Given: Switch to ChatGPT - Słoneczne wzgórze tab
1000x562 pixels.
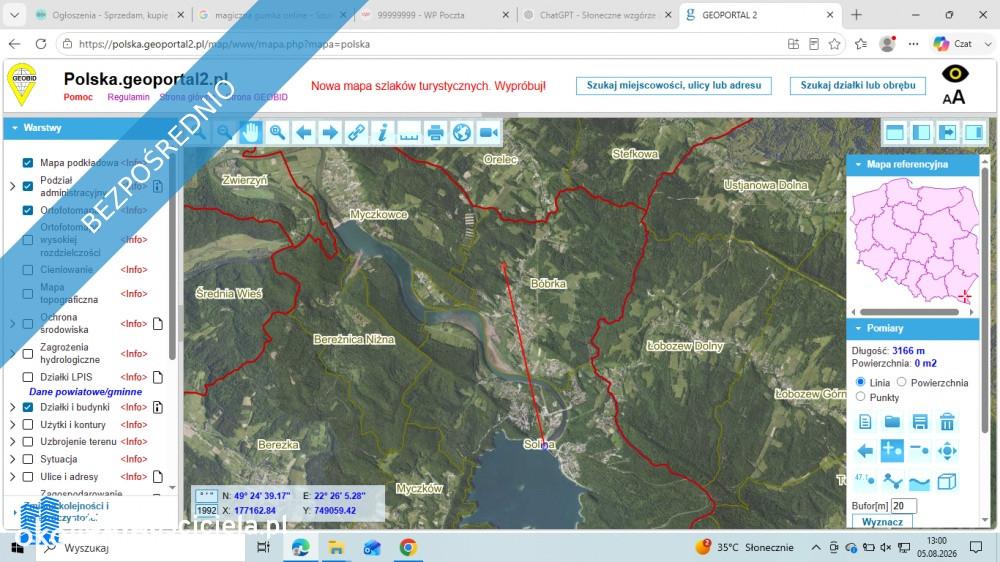Looking at the screenshot, I should pyautogui.click(x=597, y=15).
